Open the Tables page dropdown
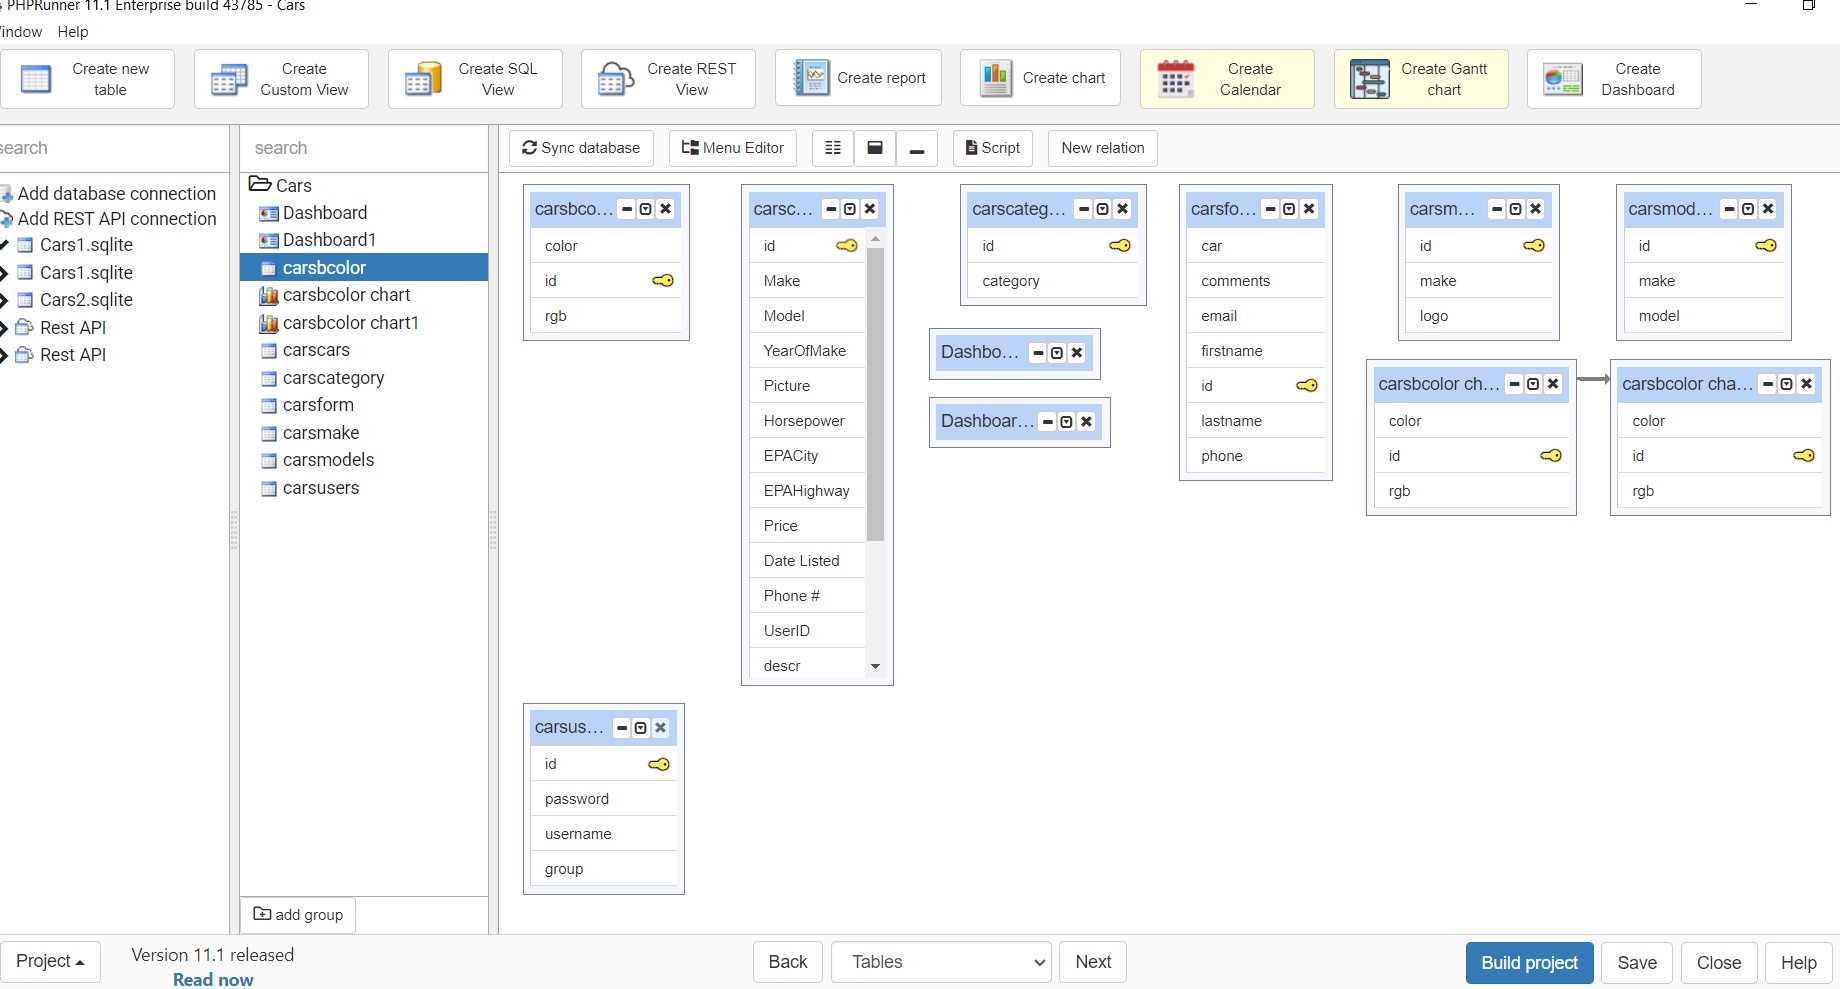This screenshot has width=1840, height=989. pos(940,962)
